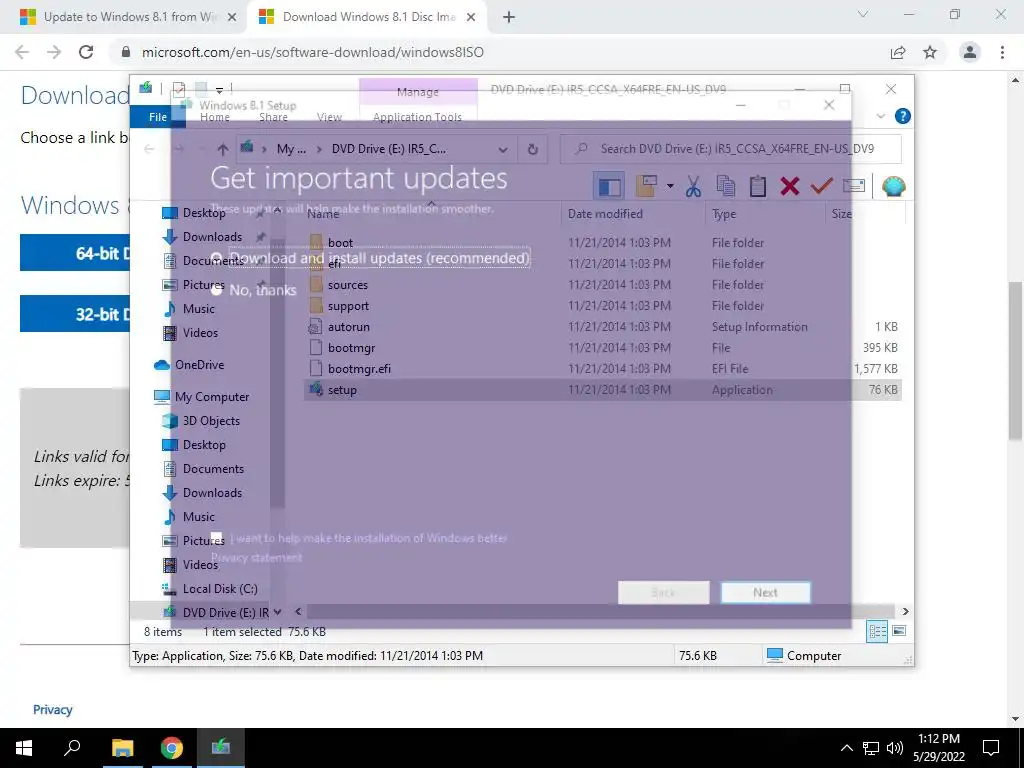Viewport: 1024px width, 768px height.
Task: Open Explorer help question mark icon
Action: [x=903, y=116]
